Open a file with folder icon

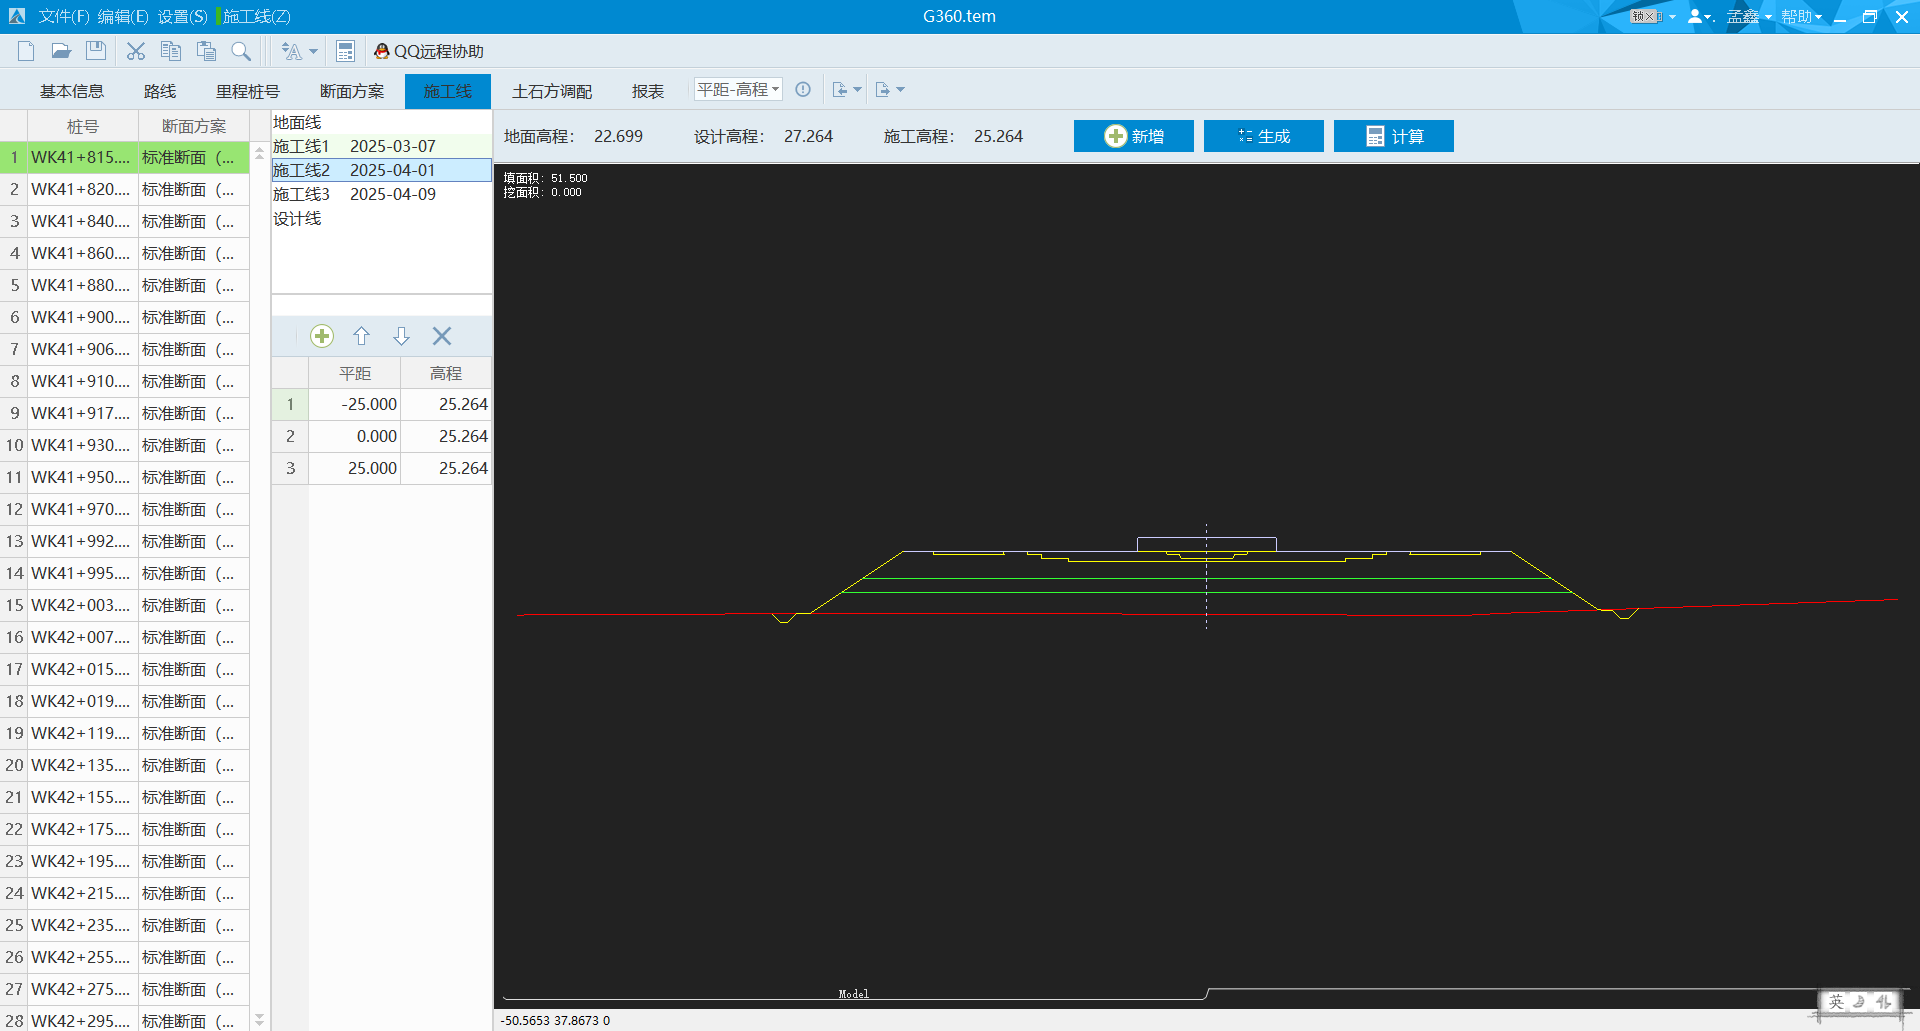pos(61,51)
